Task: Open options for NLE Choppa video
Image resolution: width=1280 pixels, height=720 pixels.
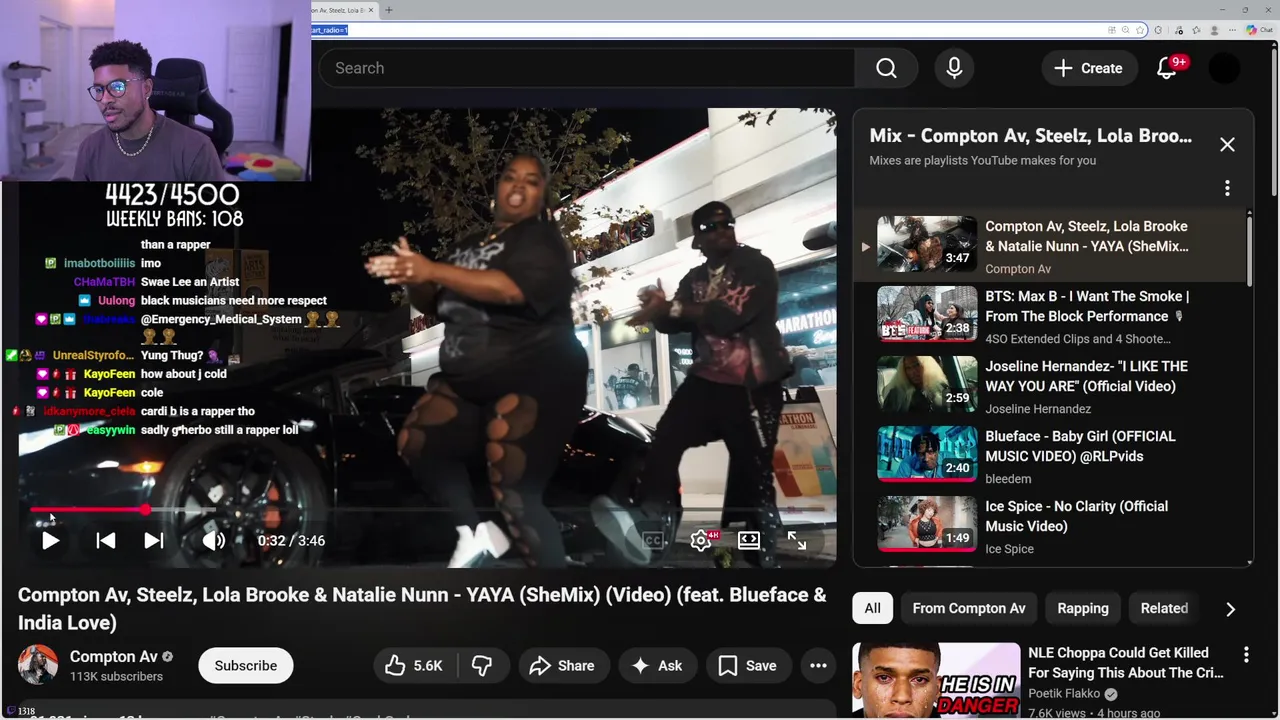Action: [1246, 655]
